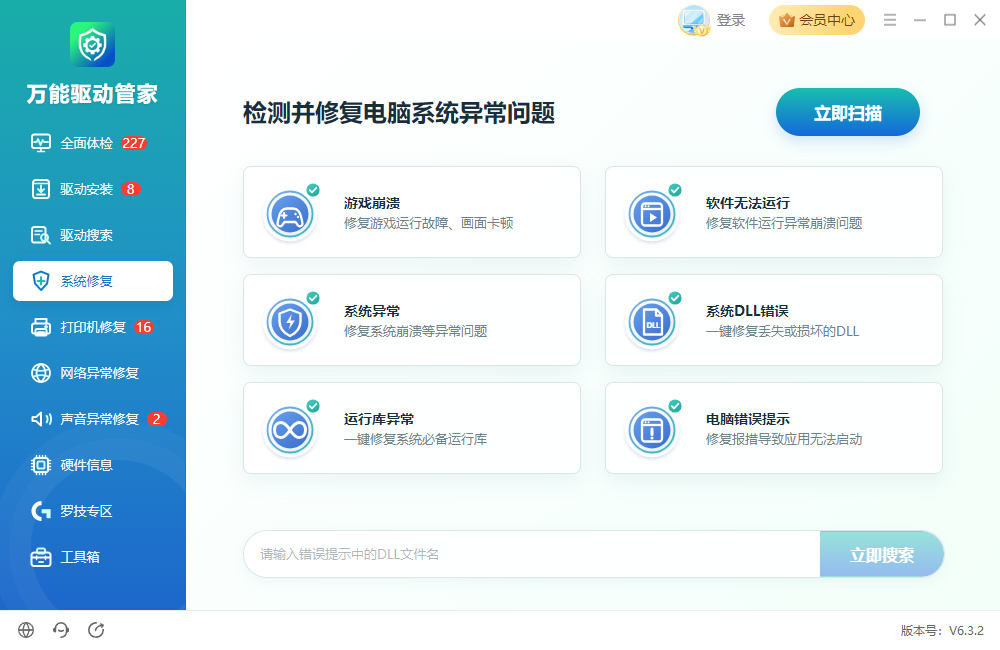Toggle 软件无法运行 checkmark

pos(675,190)
